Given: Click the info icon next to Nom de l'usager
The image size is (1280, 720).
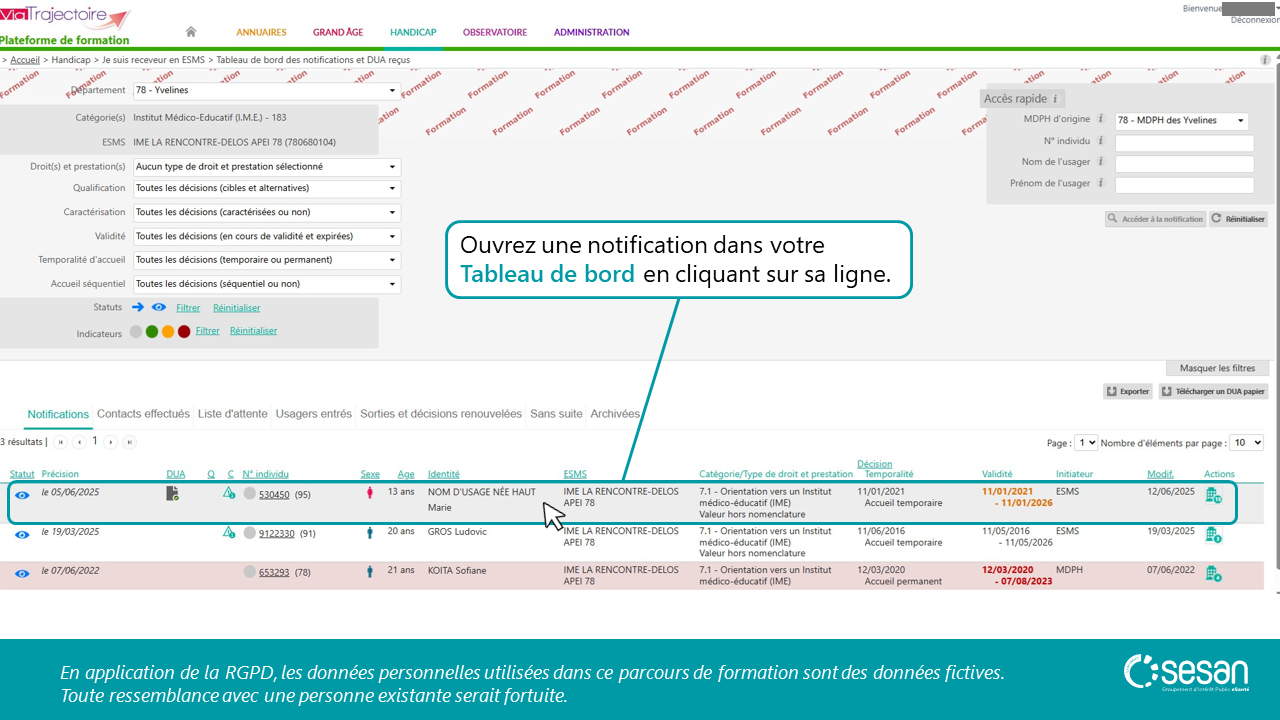Looking at the screenshot, I should tap(1100, 162).
